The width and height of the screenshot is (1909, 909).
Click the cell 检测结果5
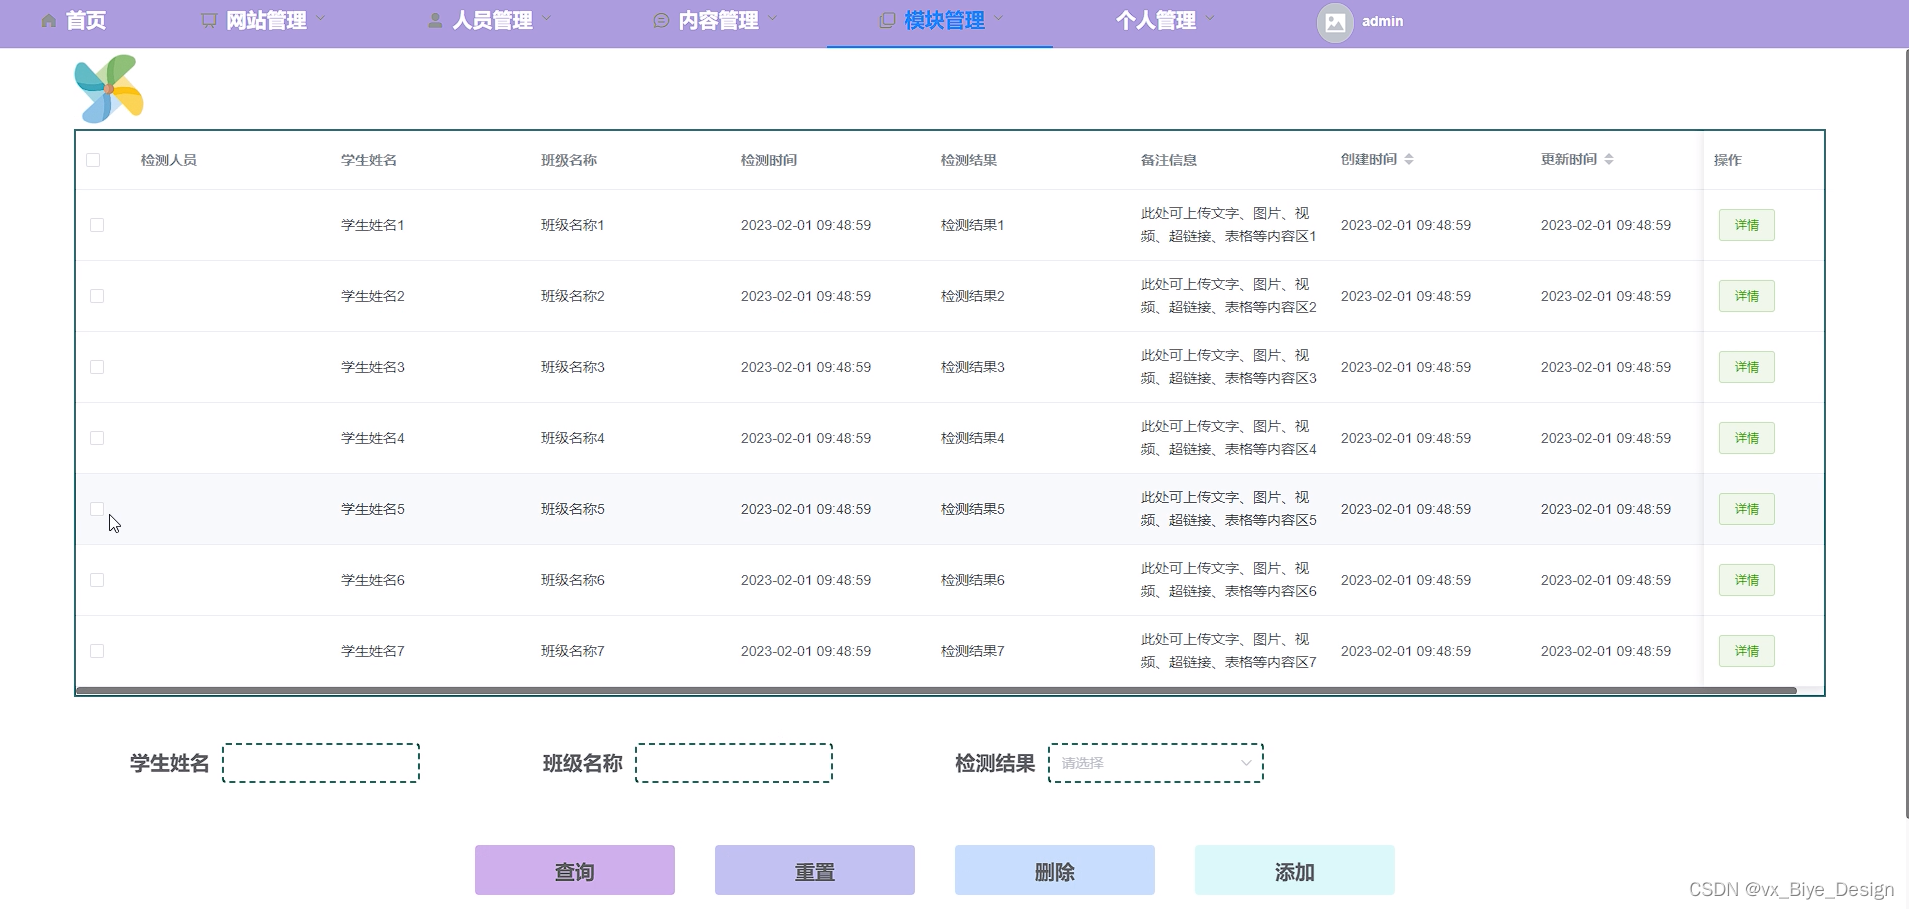click(973, 509)
